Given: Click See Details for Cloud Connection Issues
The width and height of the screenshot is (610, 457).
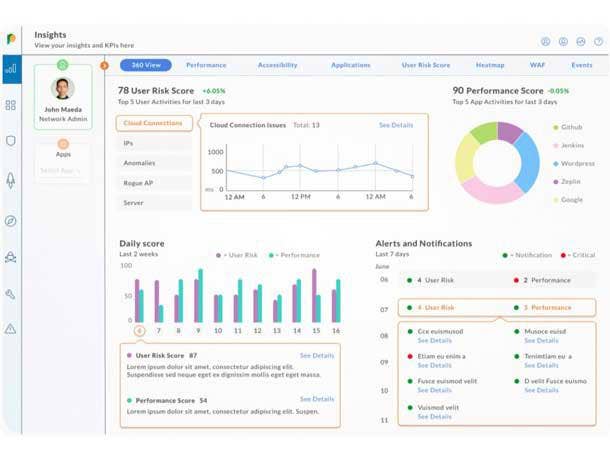Looking at the screenshot, I should pos(395,125).
